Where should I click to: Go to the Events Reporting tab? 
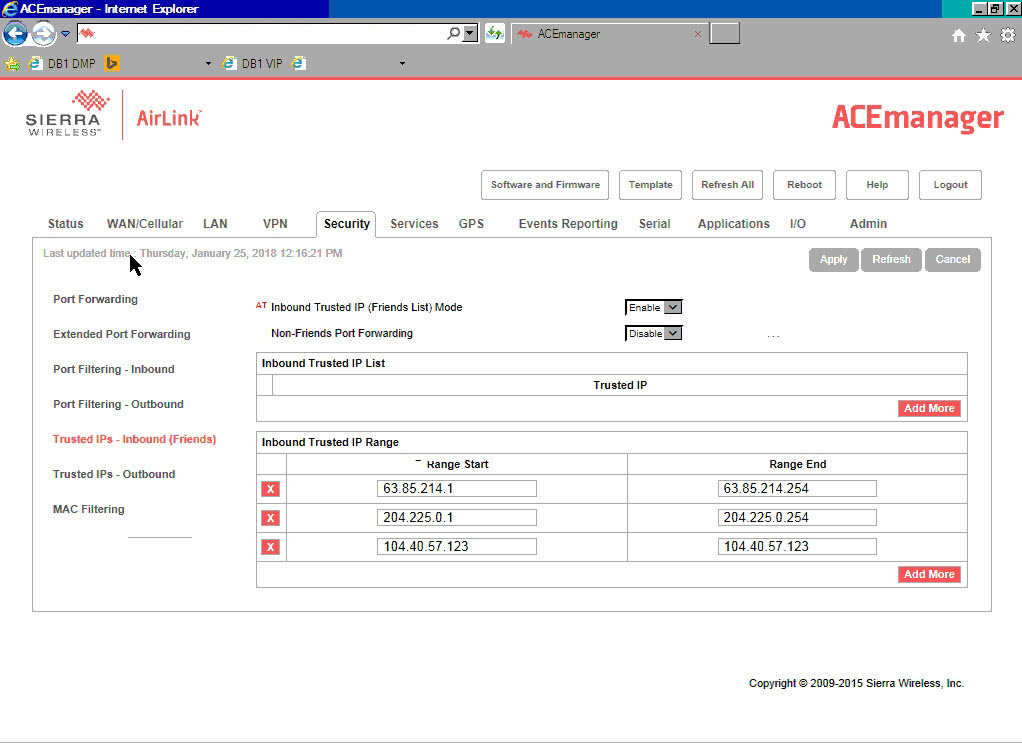click(x=567, y=224)
